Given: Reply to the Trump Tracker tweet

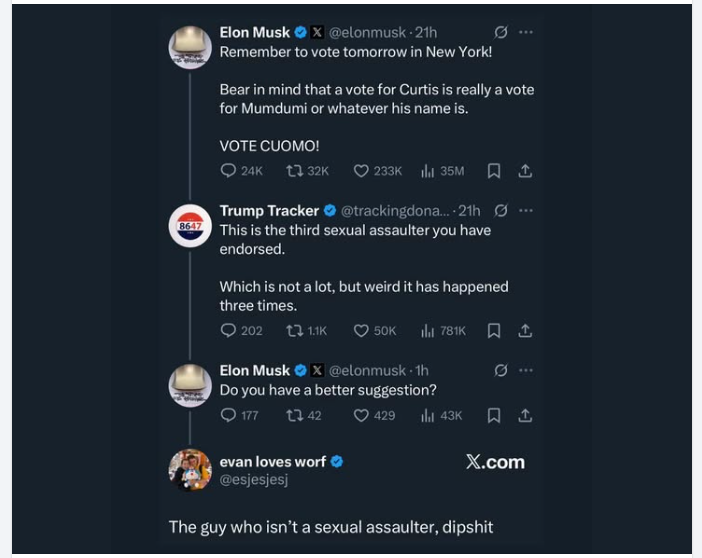Looking at the screenshot, I should (228, 330).
